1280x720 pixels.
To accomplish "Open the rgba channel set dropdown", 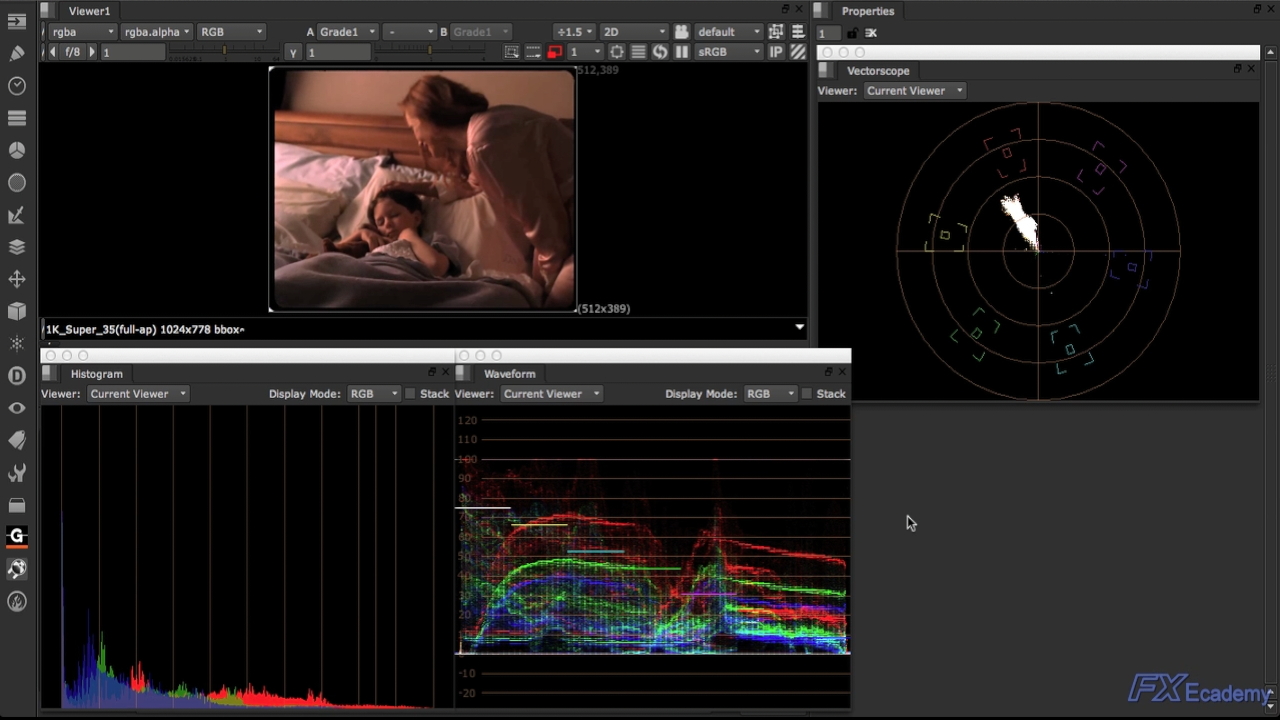I will coord(82,32).
